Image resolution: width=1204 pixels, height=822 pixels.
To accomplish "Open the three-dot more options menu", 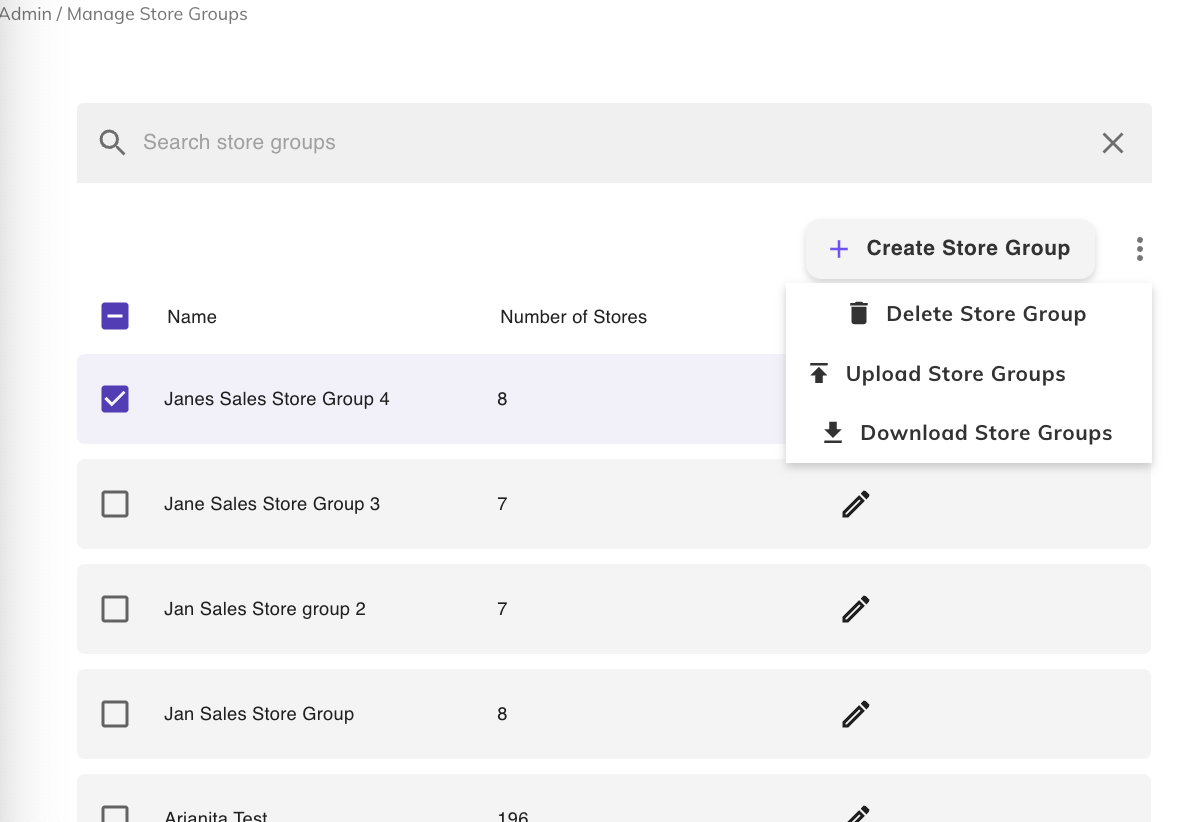I will 1139,249.
